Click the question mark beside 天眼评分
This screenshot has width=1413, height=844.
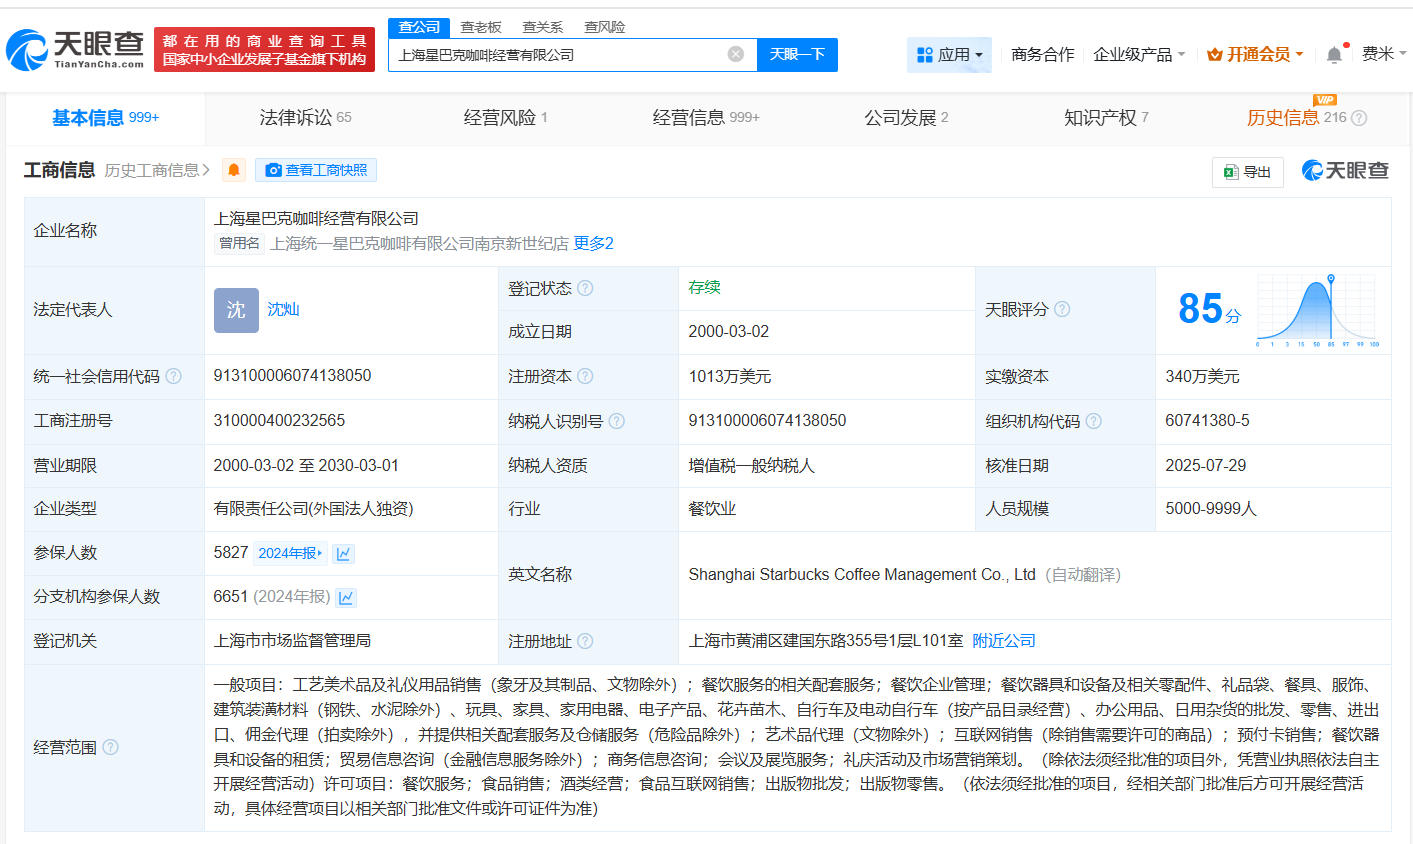[x=1062, y=310]
